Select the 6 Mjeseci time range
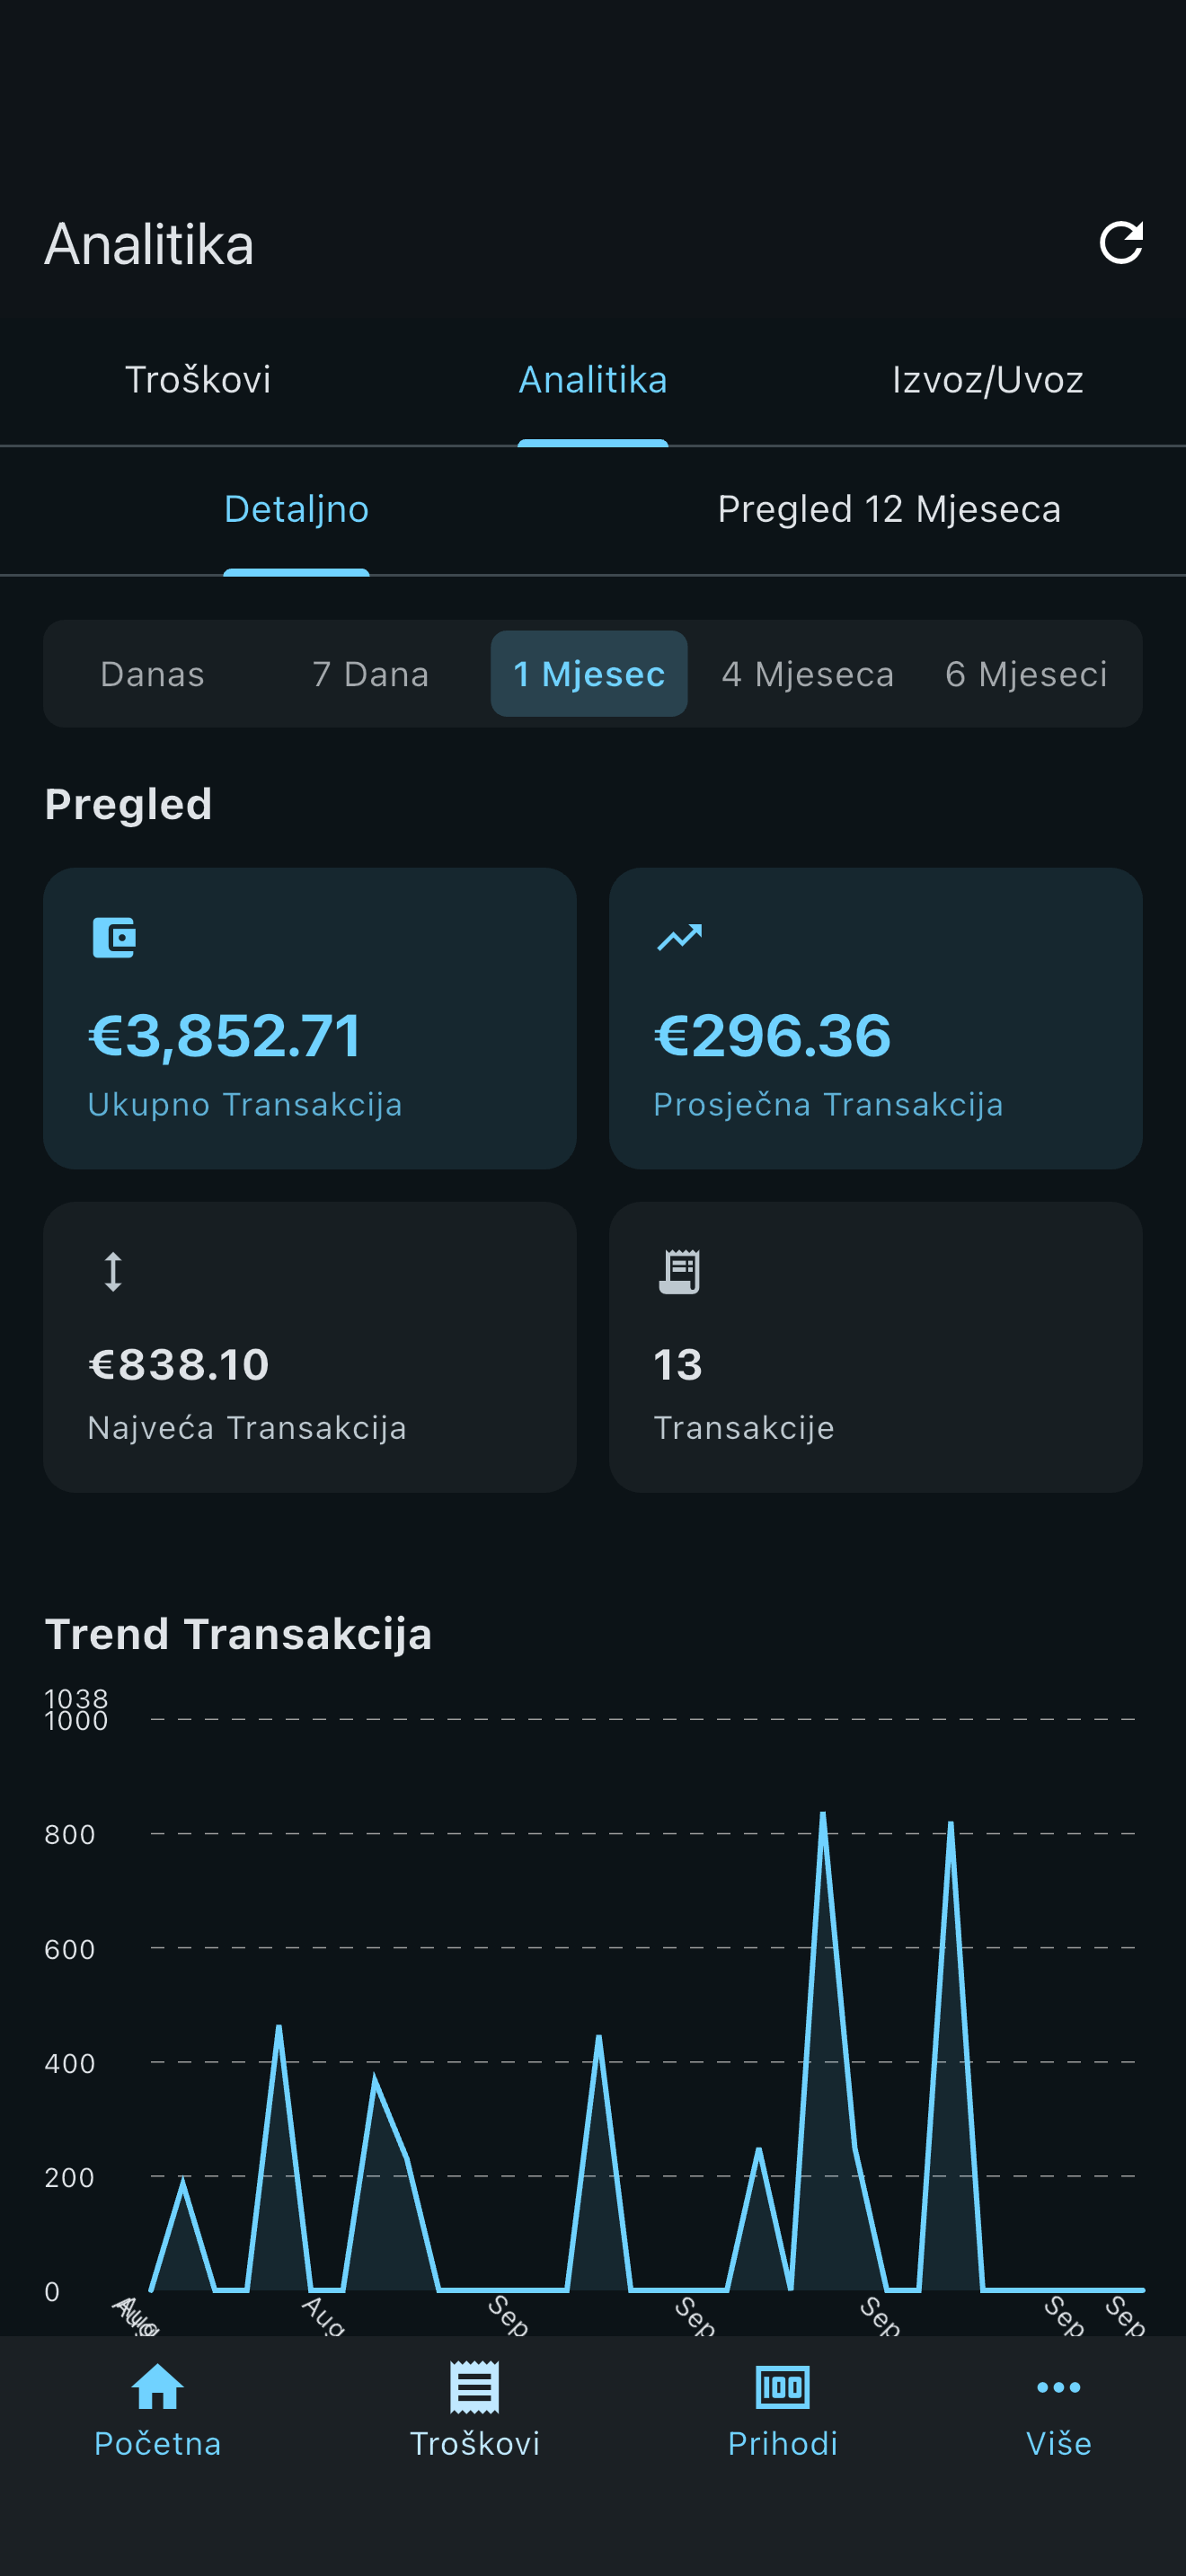Viewport: 1186px width, 2576px height. coord(1026,674)
